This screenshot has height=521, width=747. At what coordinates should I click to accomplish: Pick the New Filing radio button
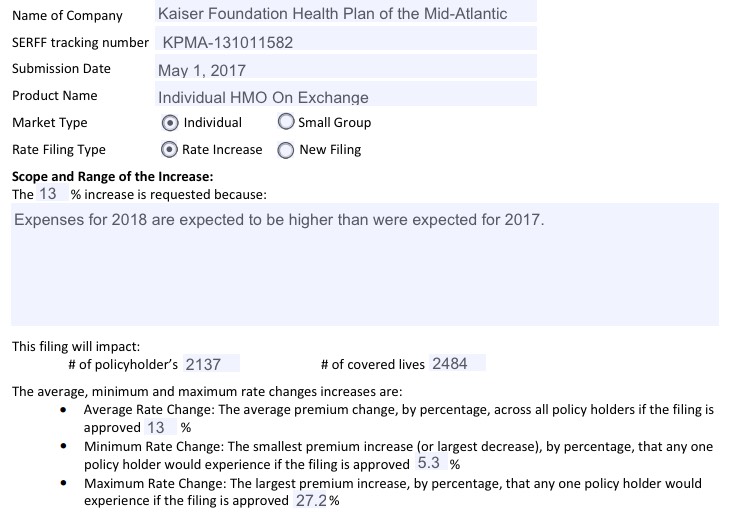coord(286,150)
